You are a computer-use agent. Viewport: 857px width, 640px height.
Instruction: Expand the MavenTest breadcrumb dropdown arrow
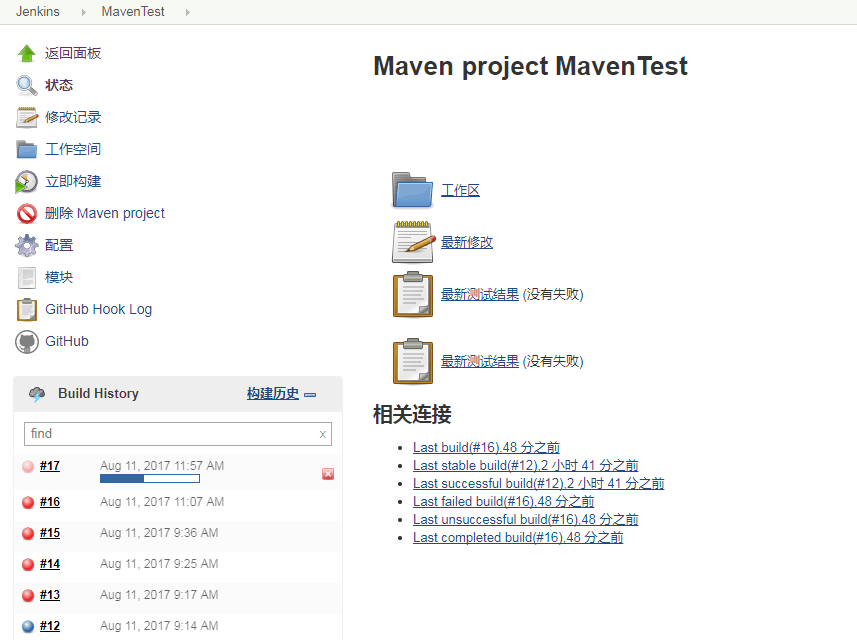(187, 12)
